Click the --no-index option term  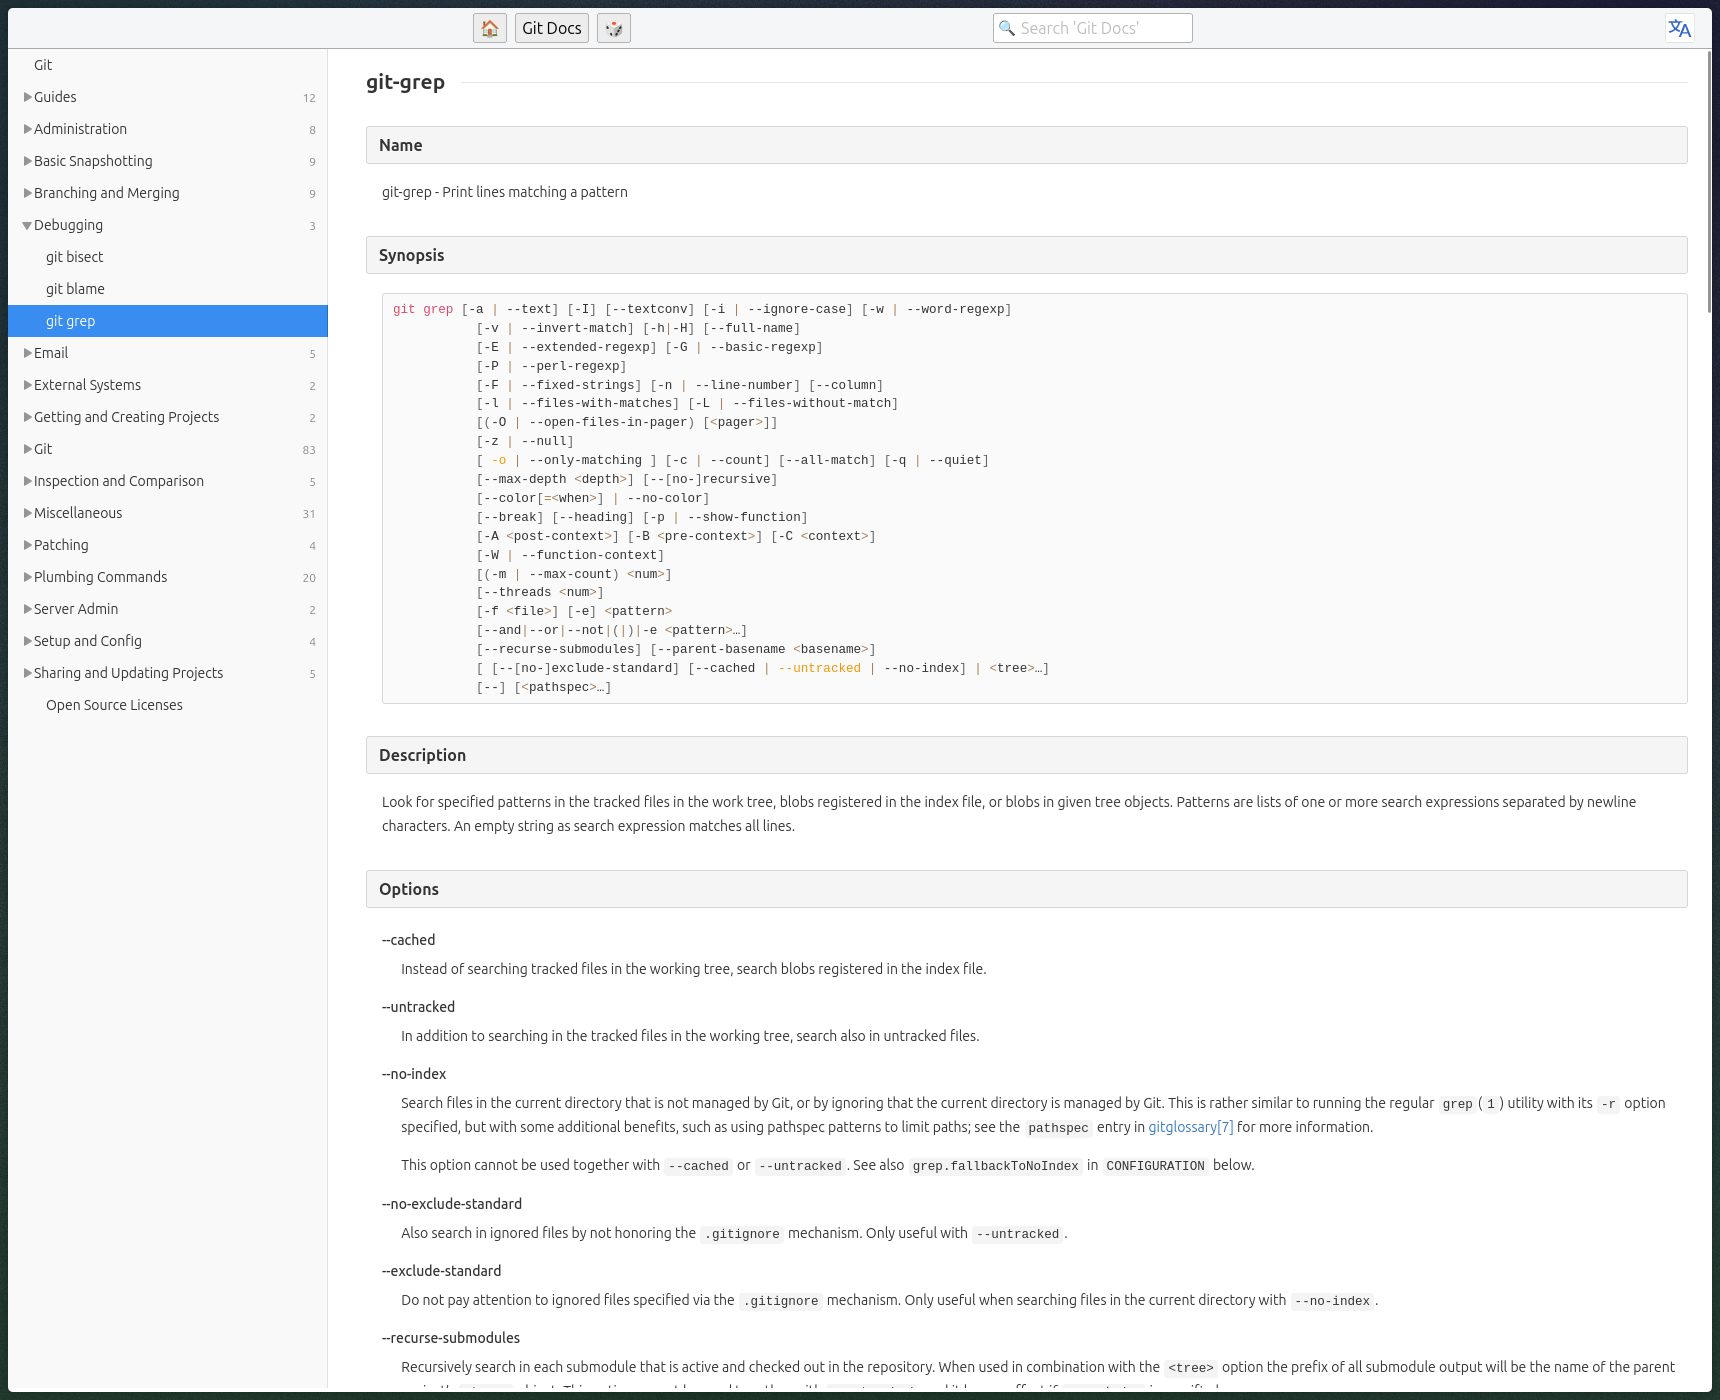click(414, 1074)
